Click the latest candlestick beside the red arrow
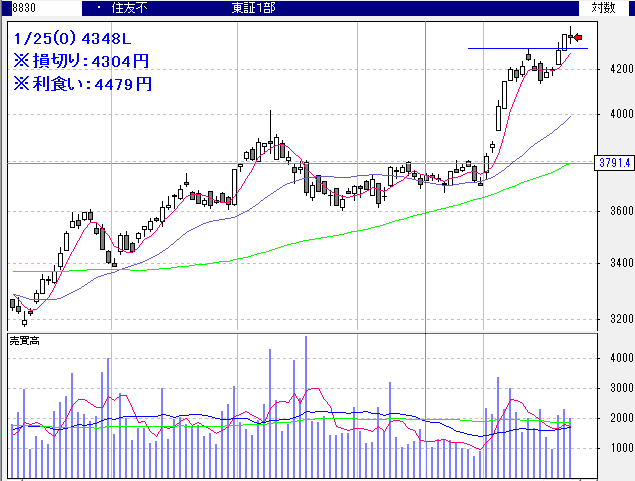This screenshot has width=635, height=481. click(569, 38)
